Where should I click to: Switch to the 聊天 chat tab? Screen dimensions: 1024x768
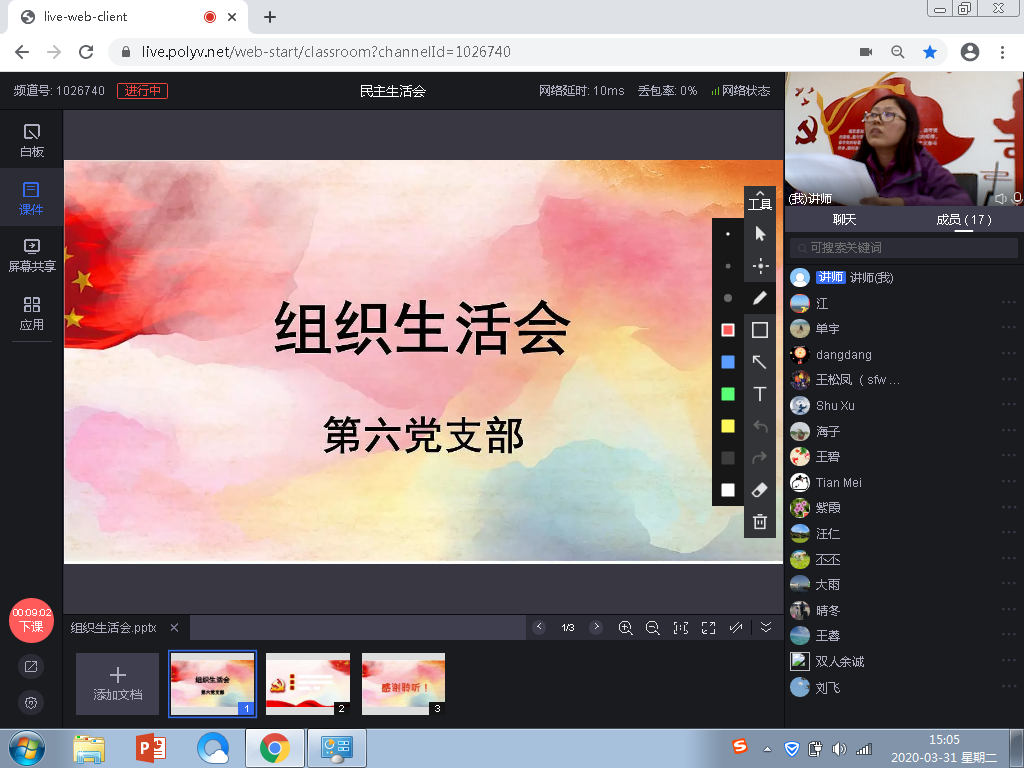[844, 220]
